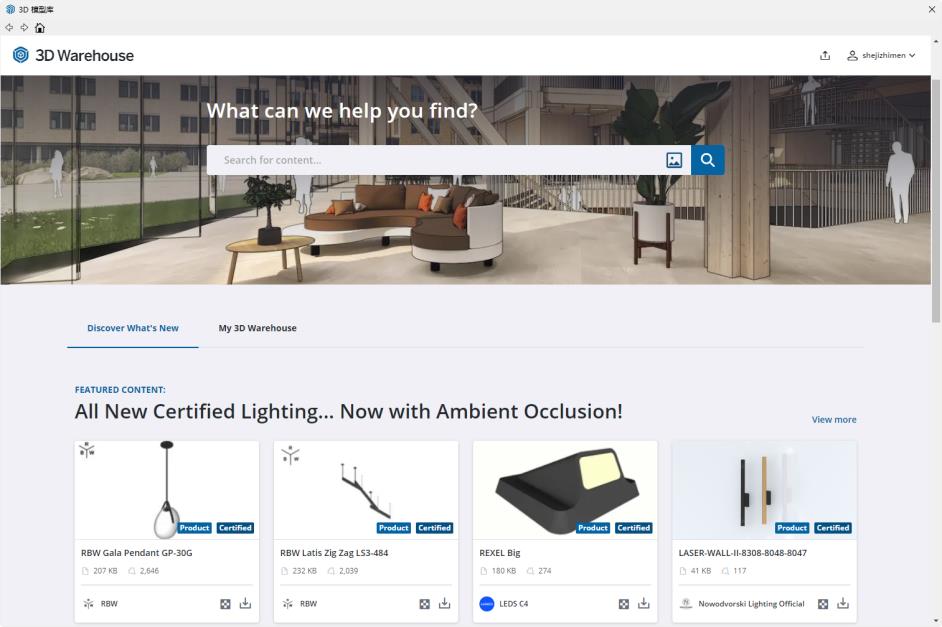The image size is (942, 627).
Task: Click the RBW Gala Pendant GP-30G title
Action: (x=136, y=553)
